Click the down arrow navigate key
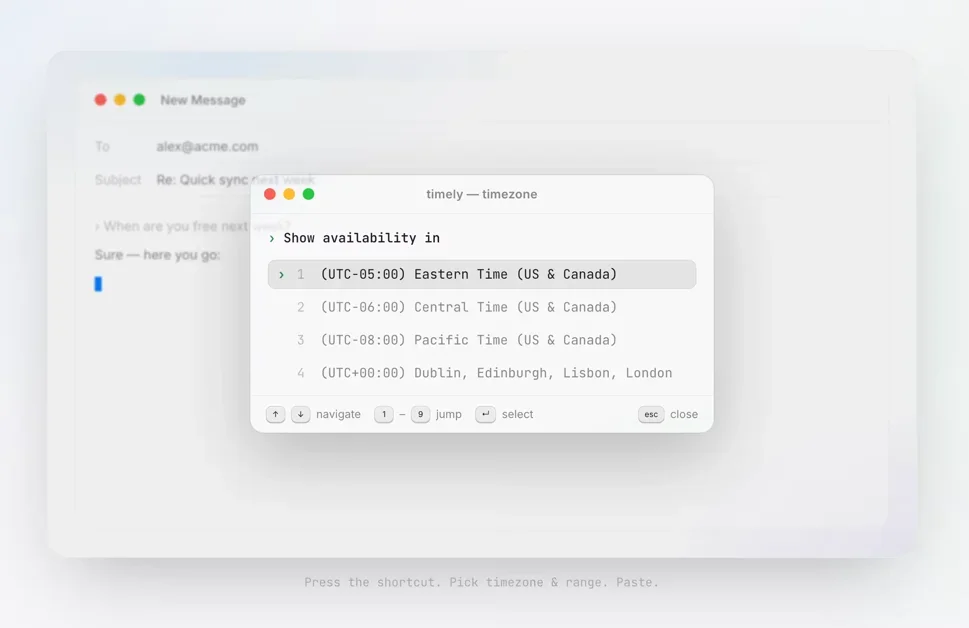Image resolution: width=969 pixels, height=628 pixels. click(300, 414)
